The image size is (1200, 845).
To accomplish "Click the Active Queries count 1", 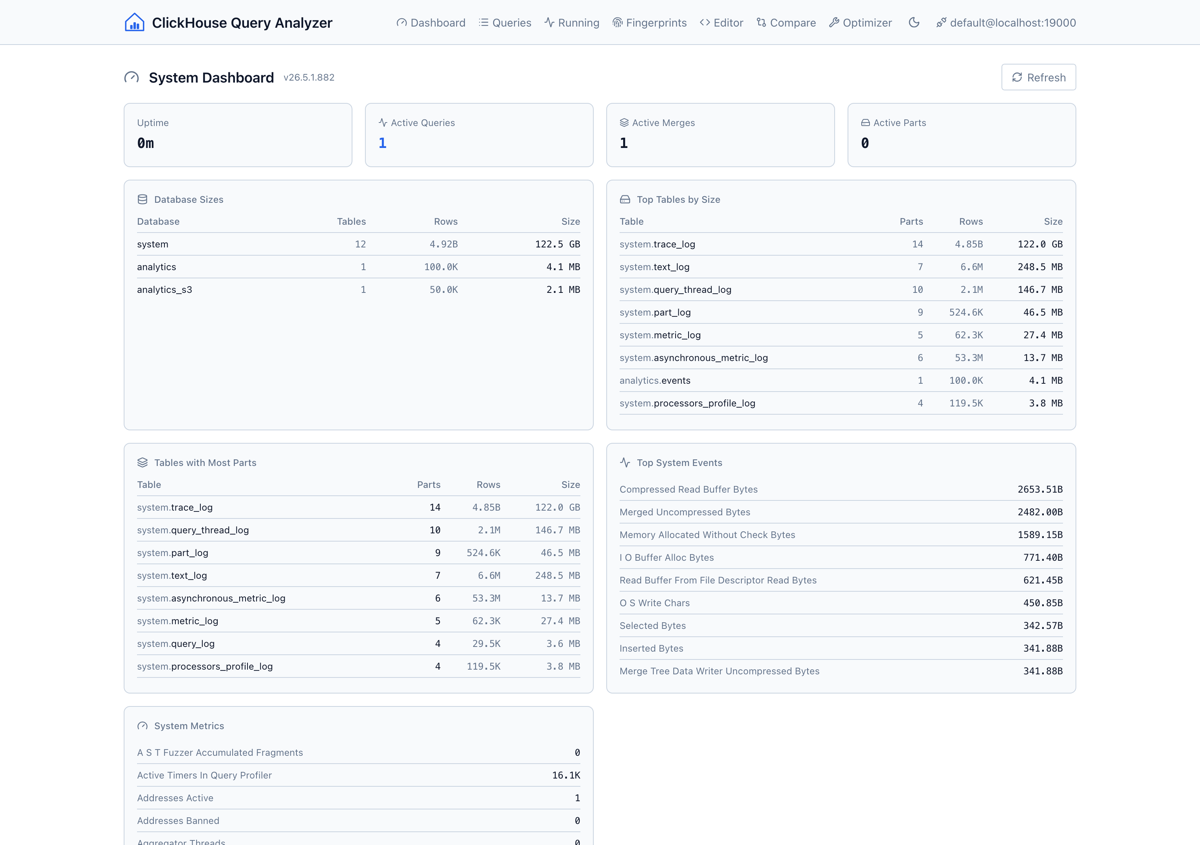I will 382,143.
